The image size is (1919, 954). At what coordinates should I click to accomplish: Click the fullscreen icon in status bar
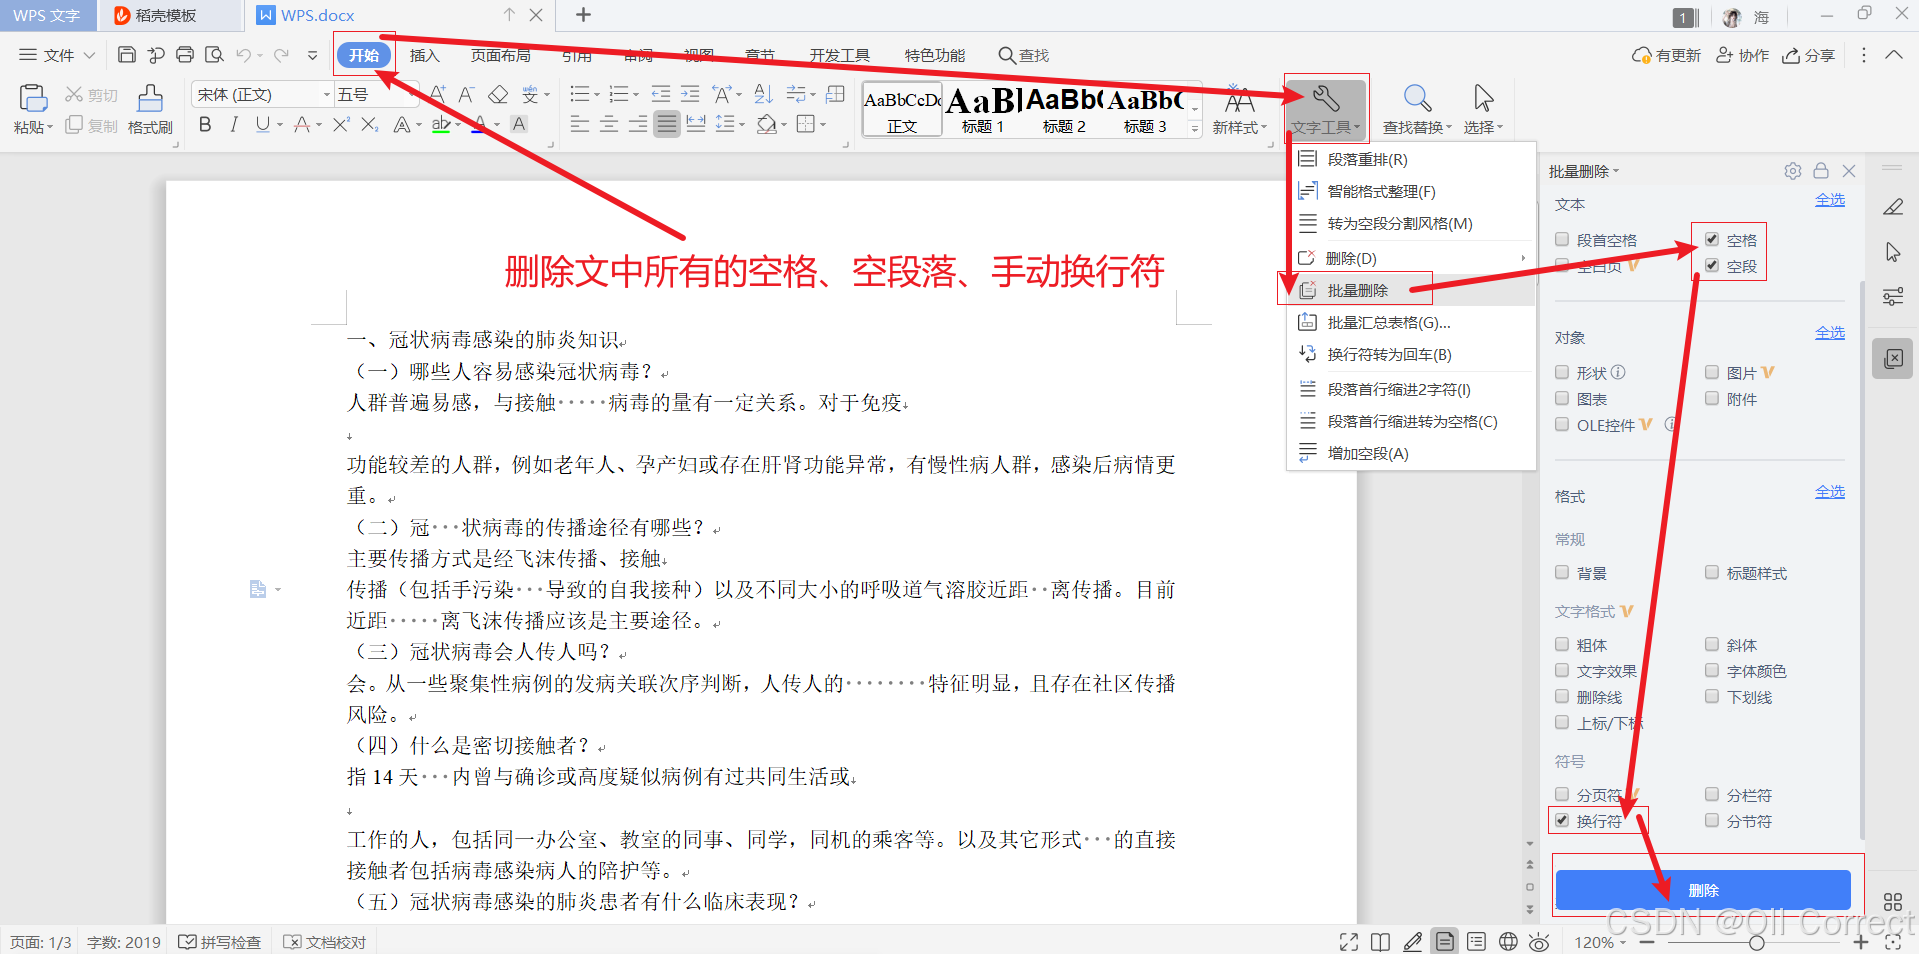(1349, 941)
